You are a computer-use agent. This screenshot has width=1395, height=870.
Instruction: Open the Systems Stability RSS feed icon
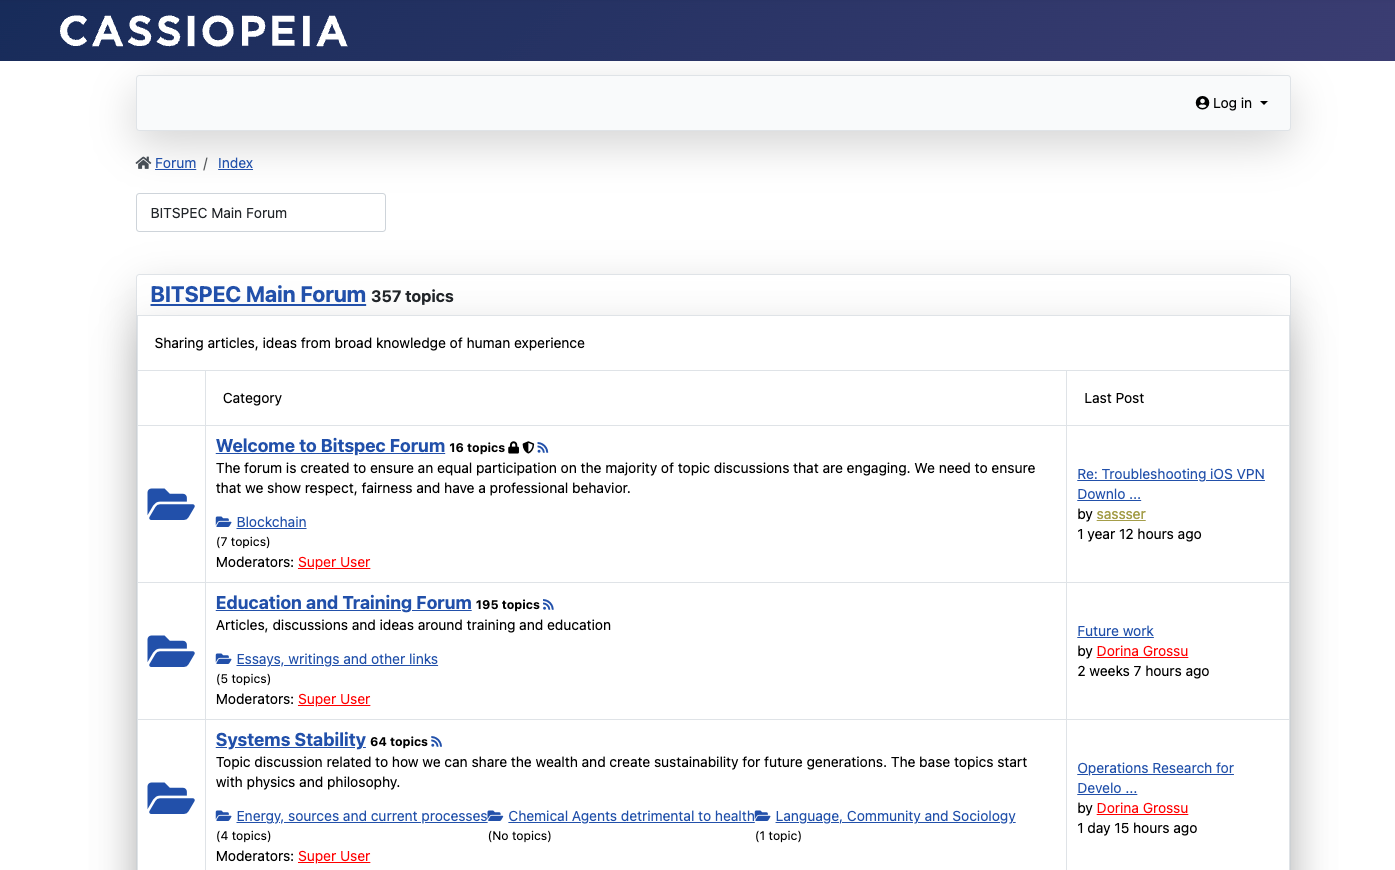[436, 742]
